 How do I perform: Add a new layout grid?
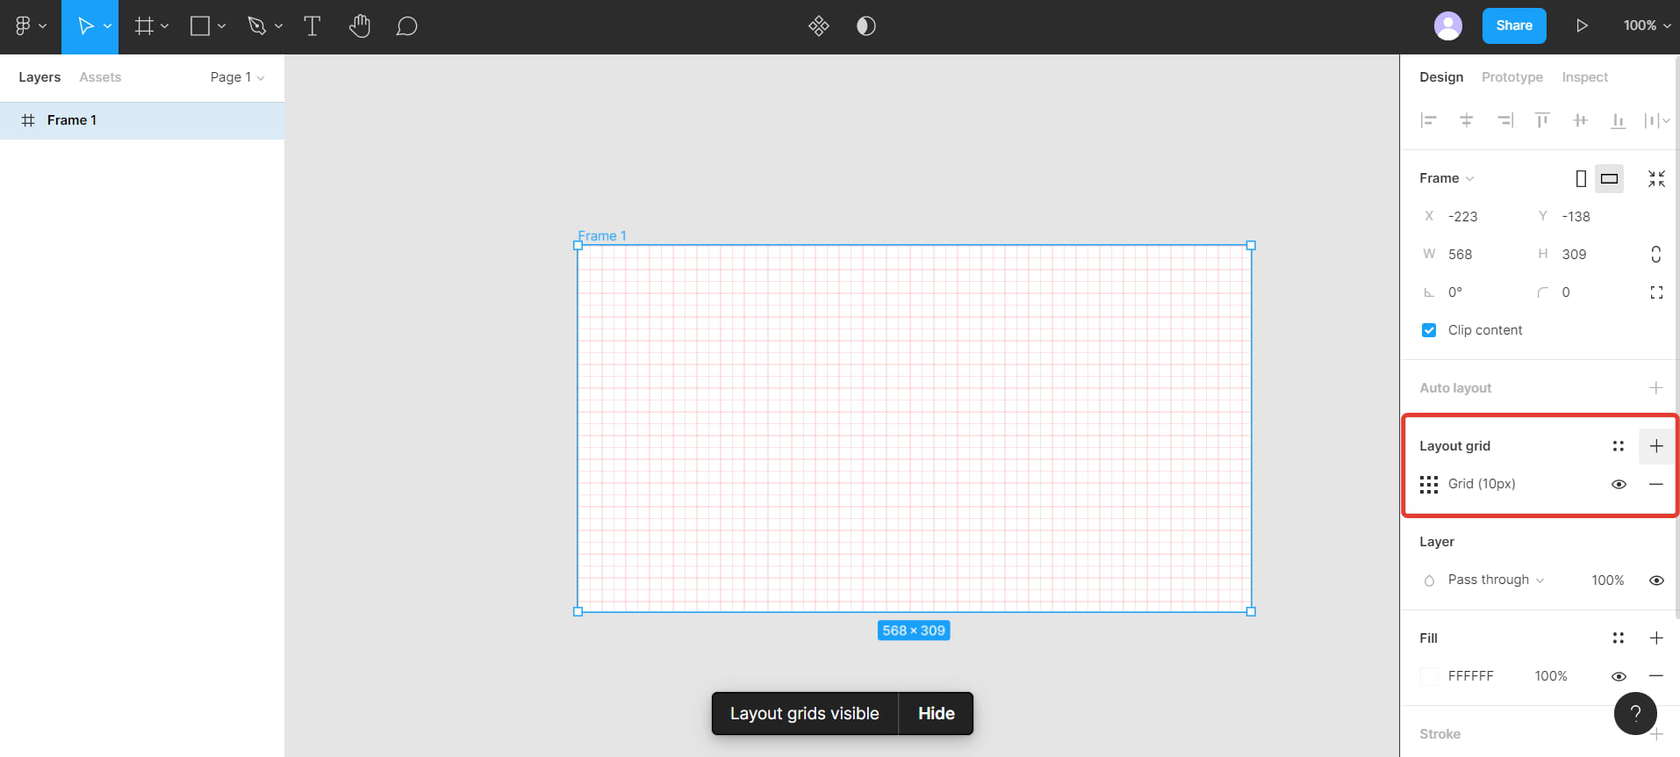click(1656, 446)
